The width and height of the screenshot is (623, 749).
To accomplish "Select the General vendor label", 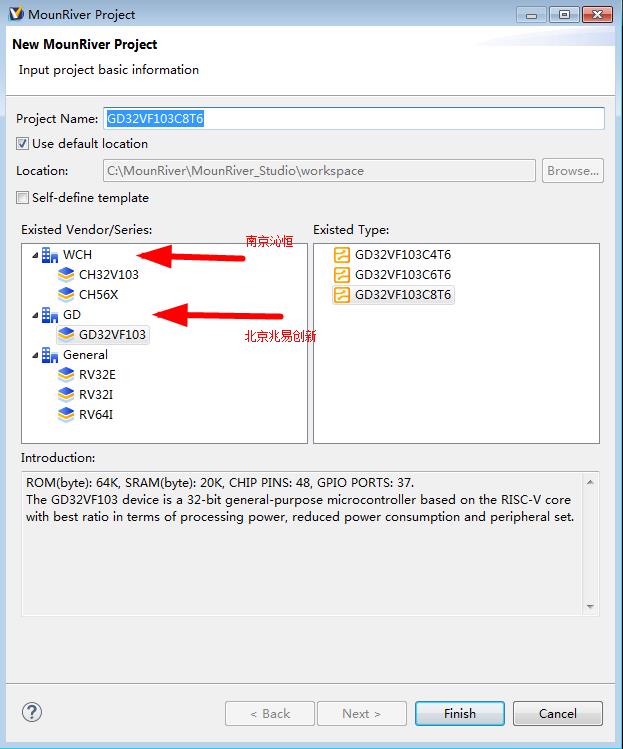I will (x=86, y=355).
